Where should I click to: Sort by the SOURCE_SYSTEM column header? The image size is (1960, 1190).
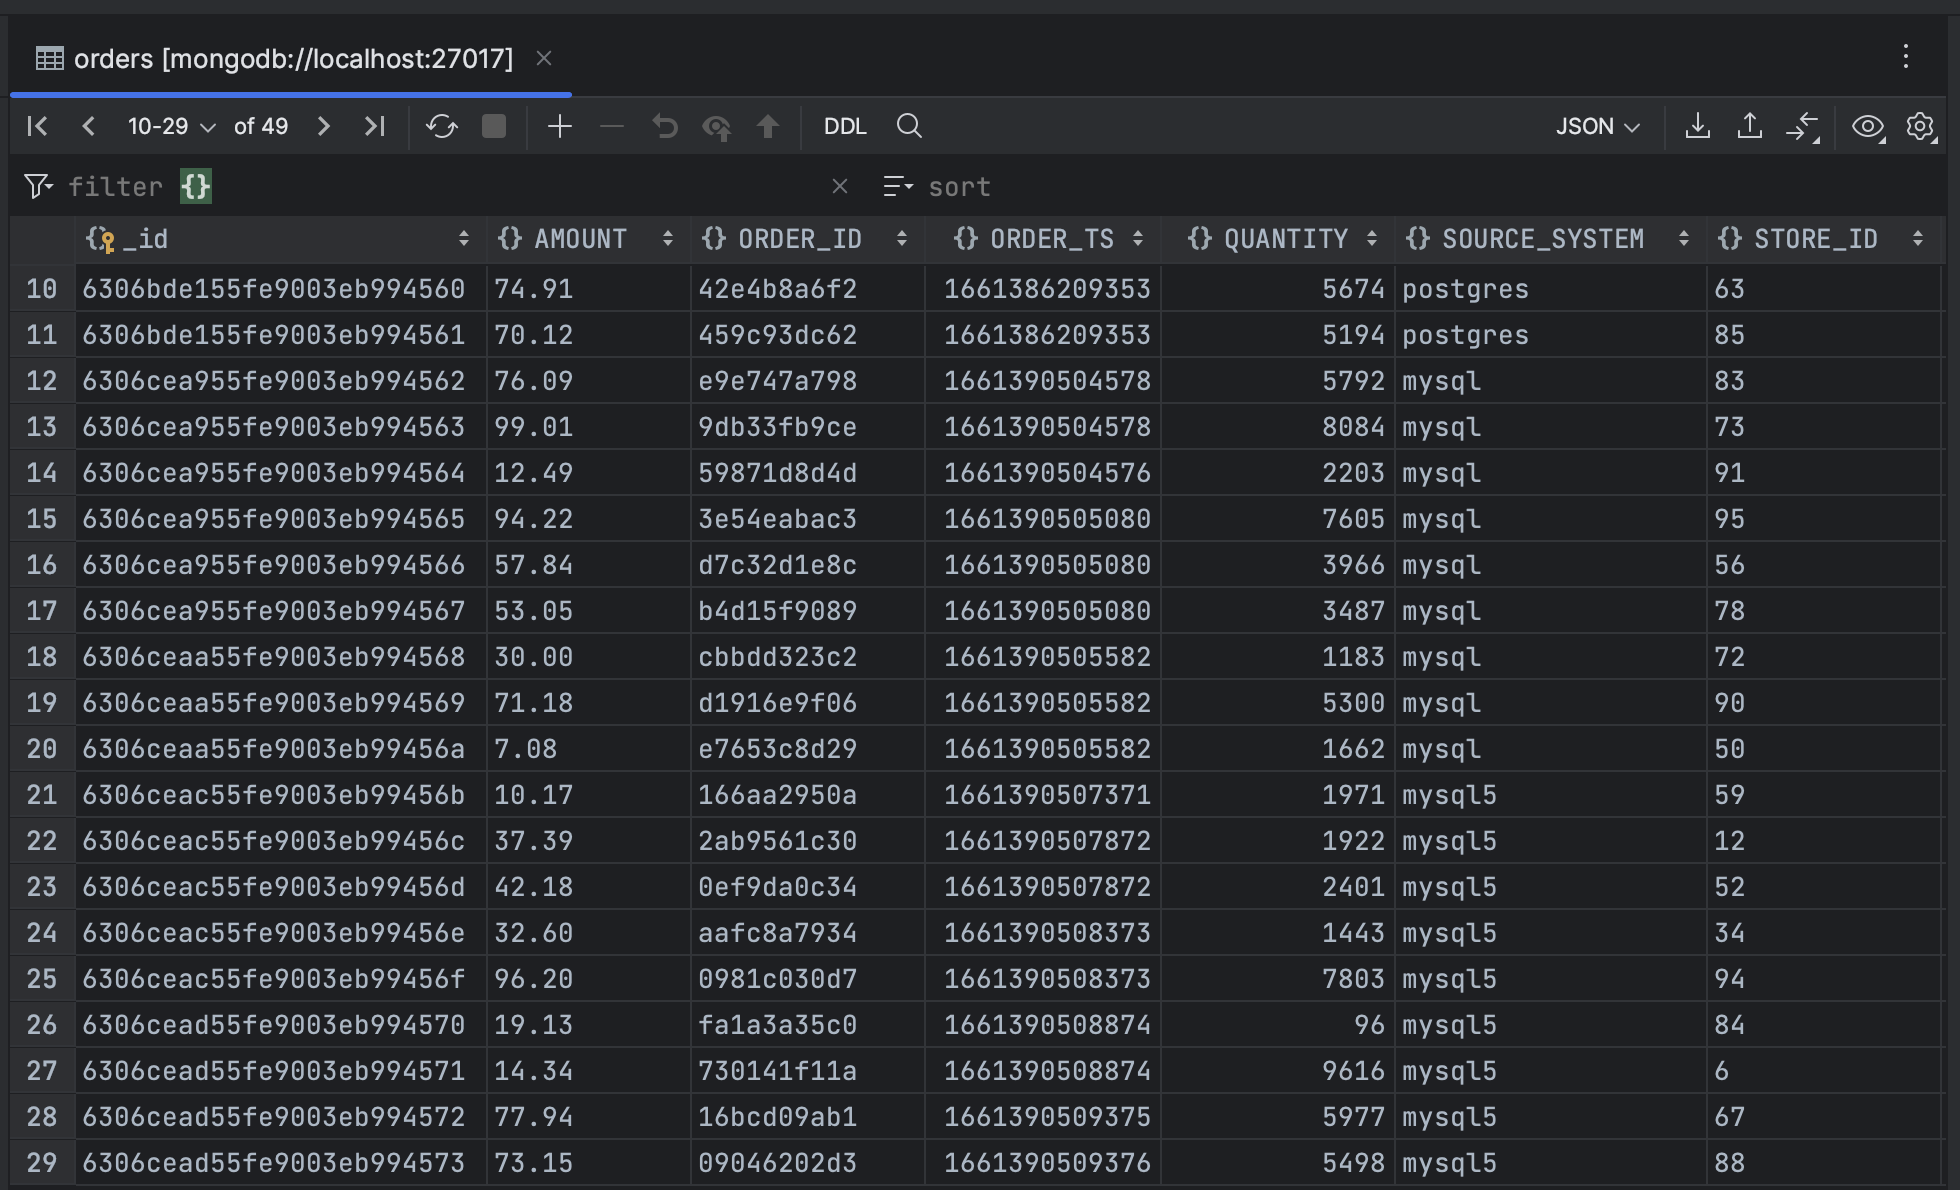point(1551,239)
